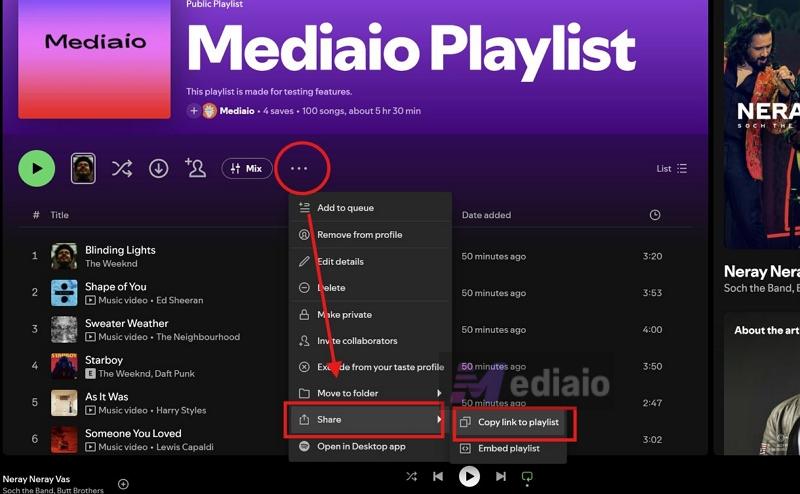Click As It Was album art thumbnail
Viewport: 800px width, 494px height.
click(64, 403)
